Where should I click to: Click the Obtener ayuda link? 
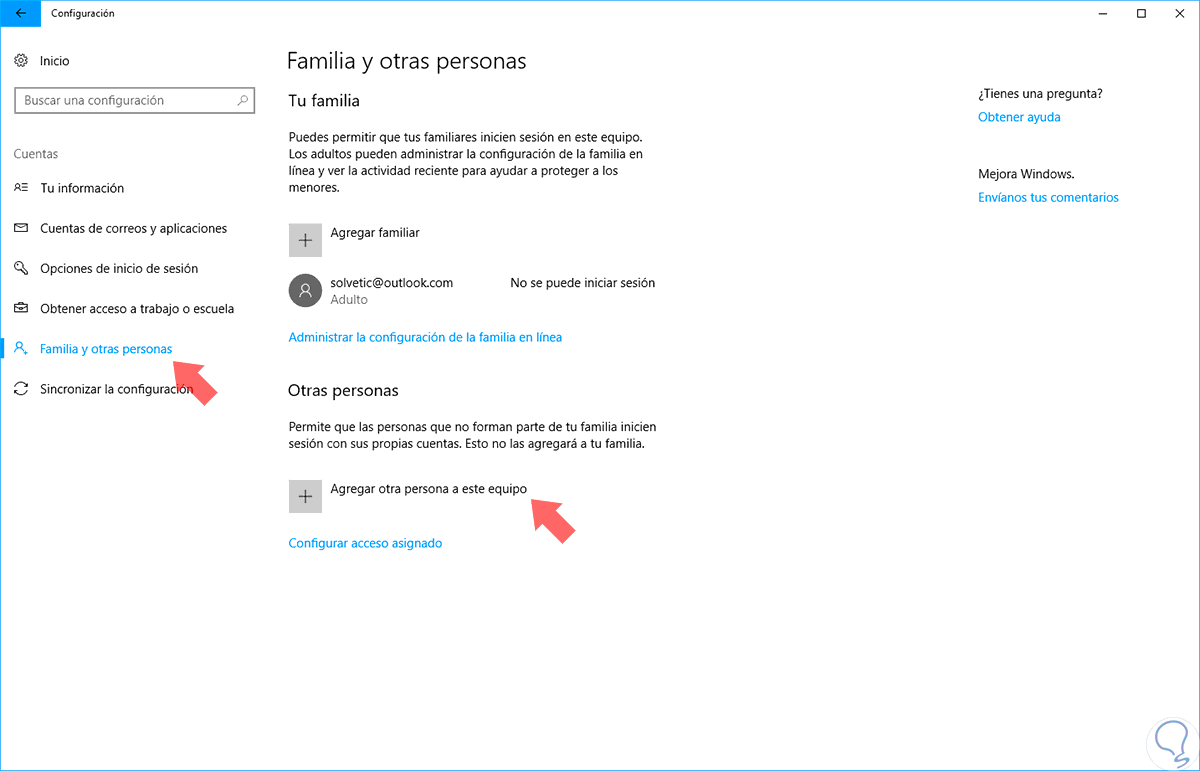(x=1019, y=118)
